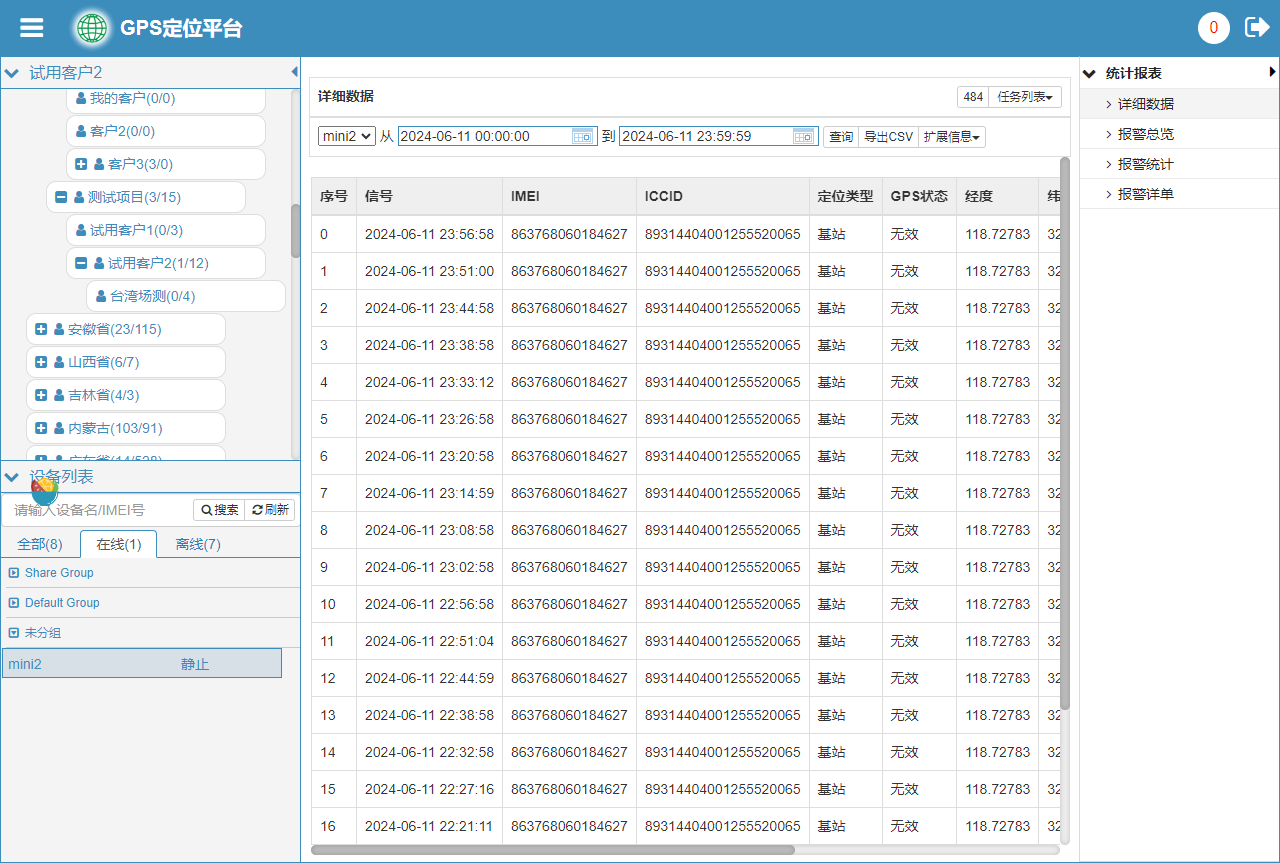Collapse the left panel with arrow
This screenshot has height=863, width=1280.
point(294,72)
